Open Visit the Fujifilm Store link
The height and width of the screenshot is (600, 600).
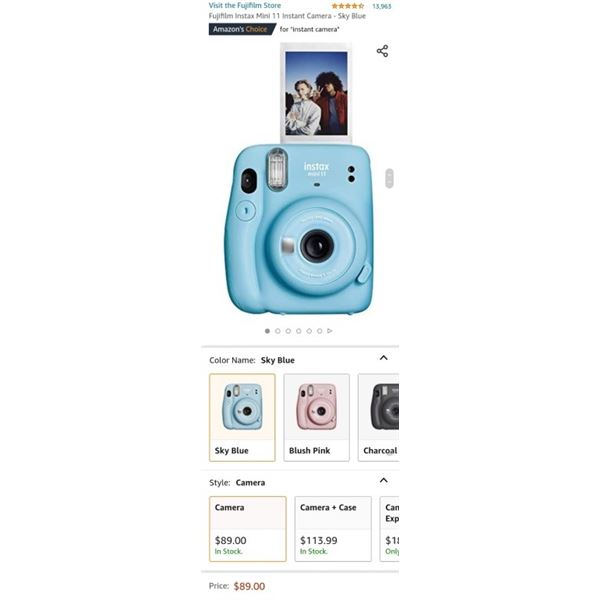tap(245, 5)
